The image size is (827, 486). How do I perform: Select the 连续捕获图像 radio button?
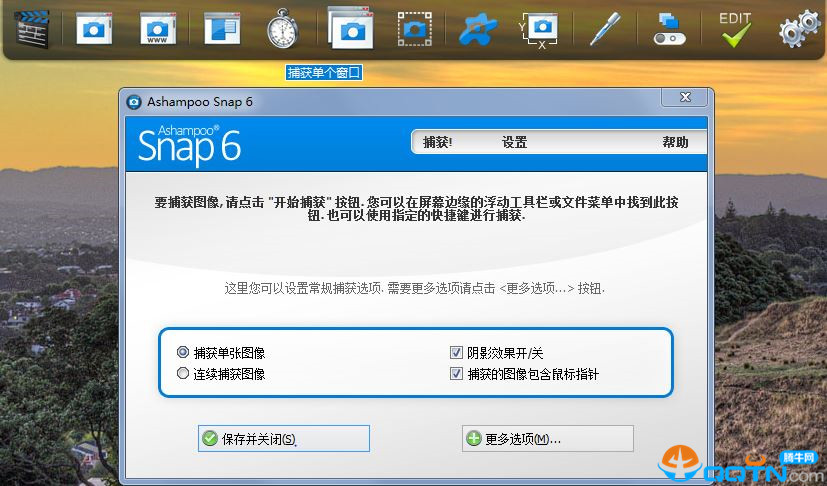(183, 374)
